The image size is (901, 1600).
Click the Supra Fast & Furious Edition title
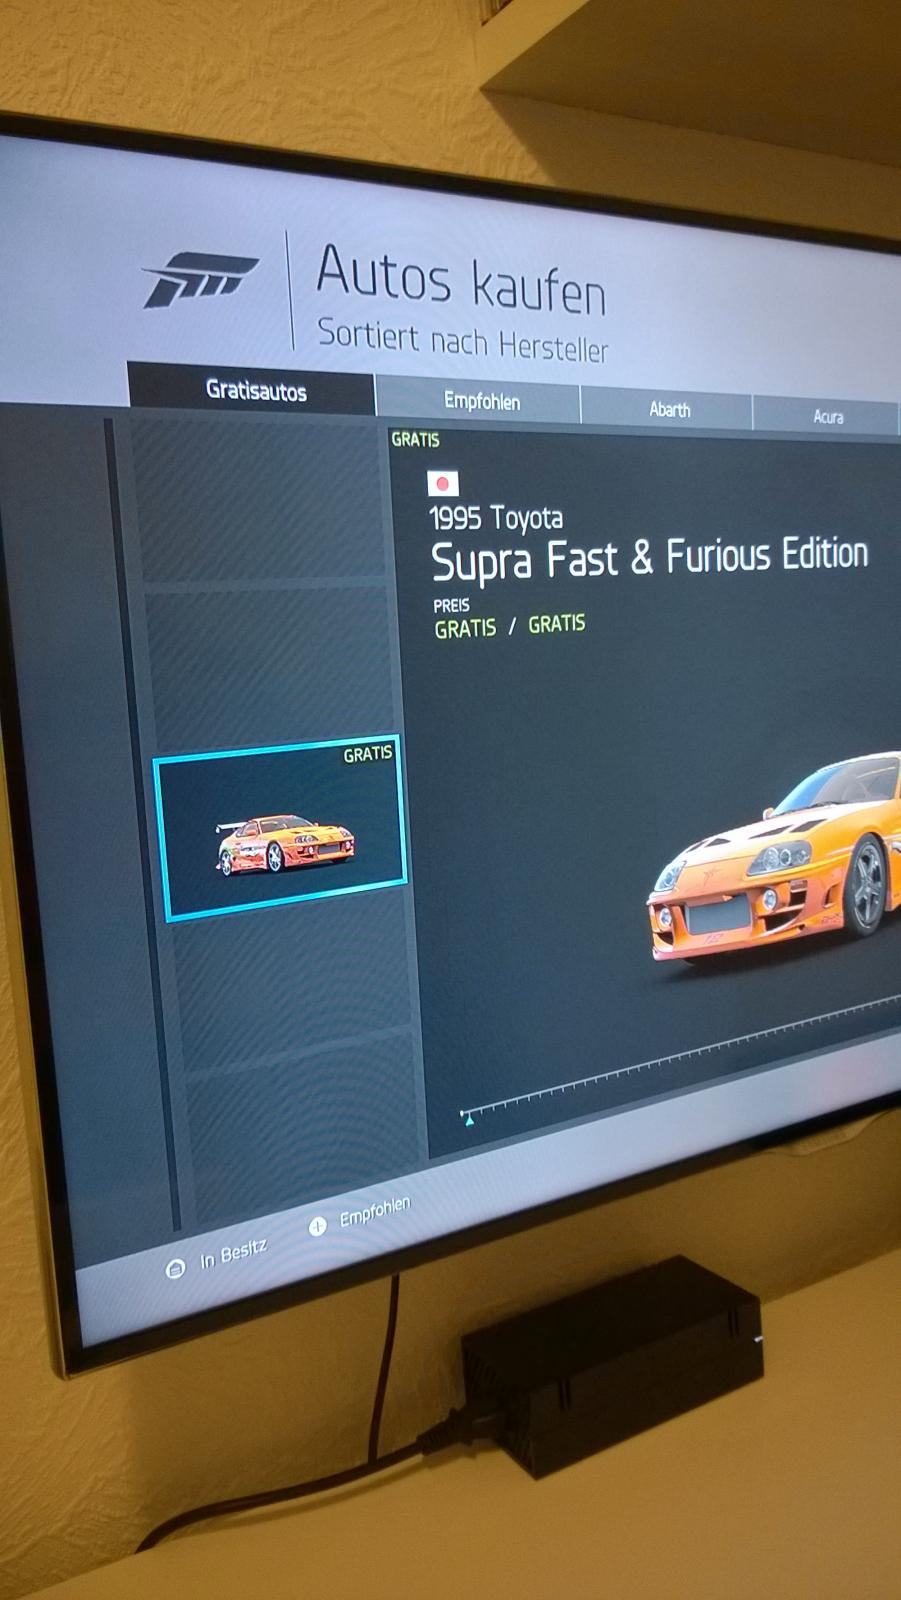click(x=649, y=558)
